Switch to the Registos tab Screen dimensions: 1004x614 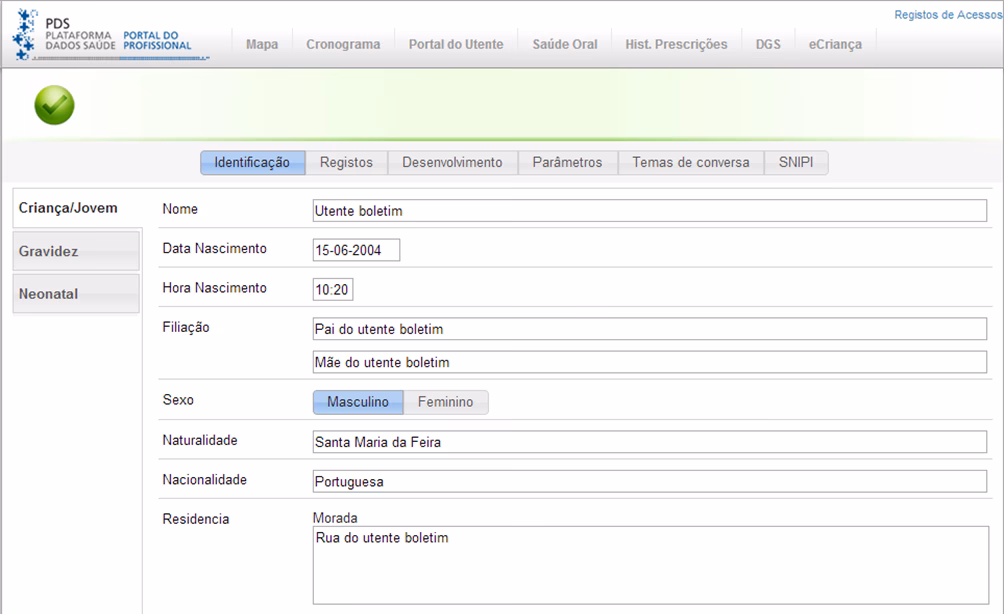coord(346,161)
